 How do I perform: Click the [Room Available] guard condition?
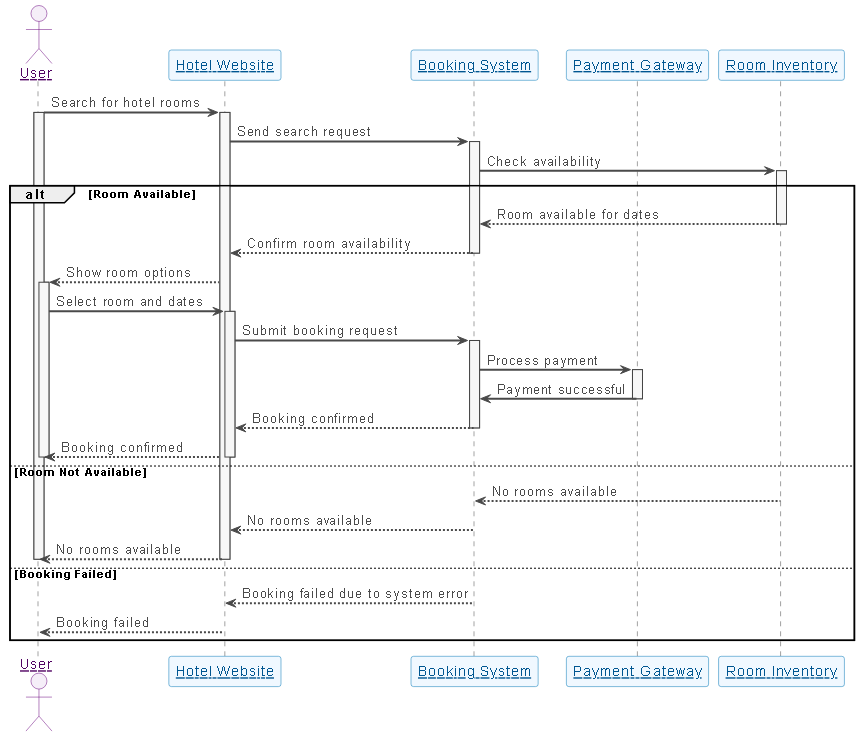click(x=142, y=194)
